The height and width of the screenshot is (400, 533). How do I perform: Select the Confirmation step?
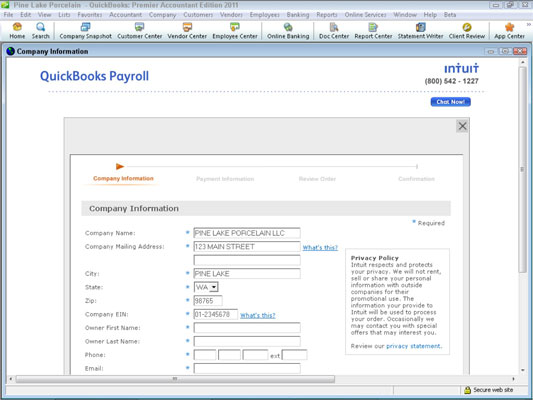click(x=416, y=179)
